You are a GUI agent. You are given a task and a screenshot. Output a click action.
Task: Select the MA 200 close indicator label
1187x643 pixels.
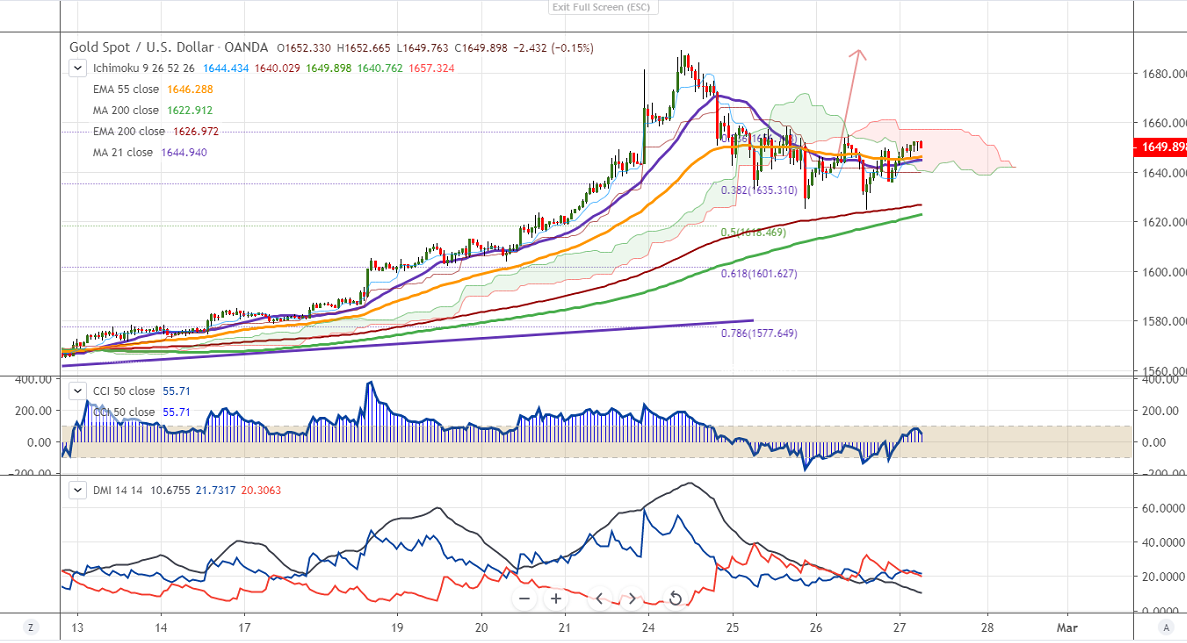point(126,111)
